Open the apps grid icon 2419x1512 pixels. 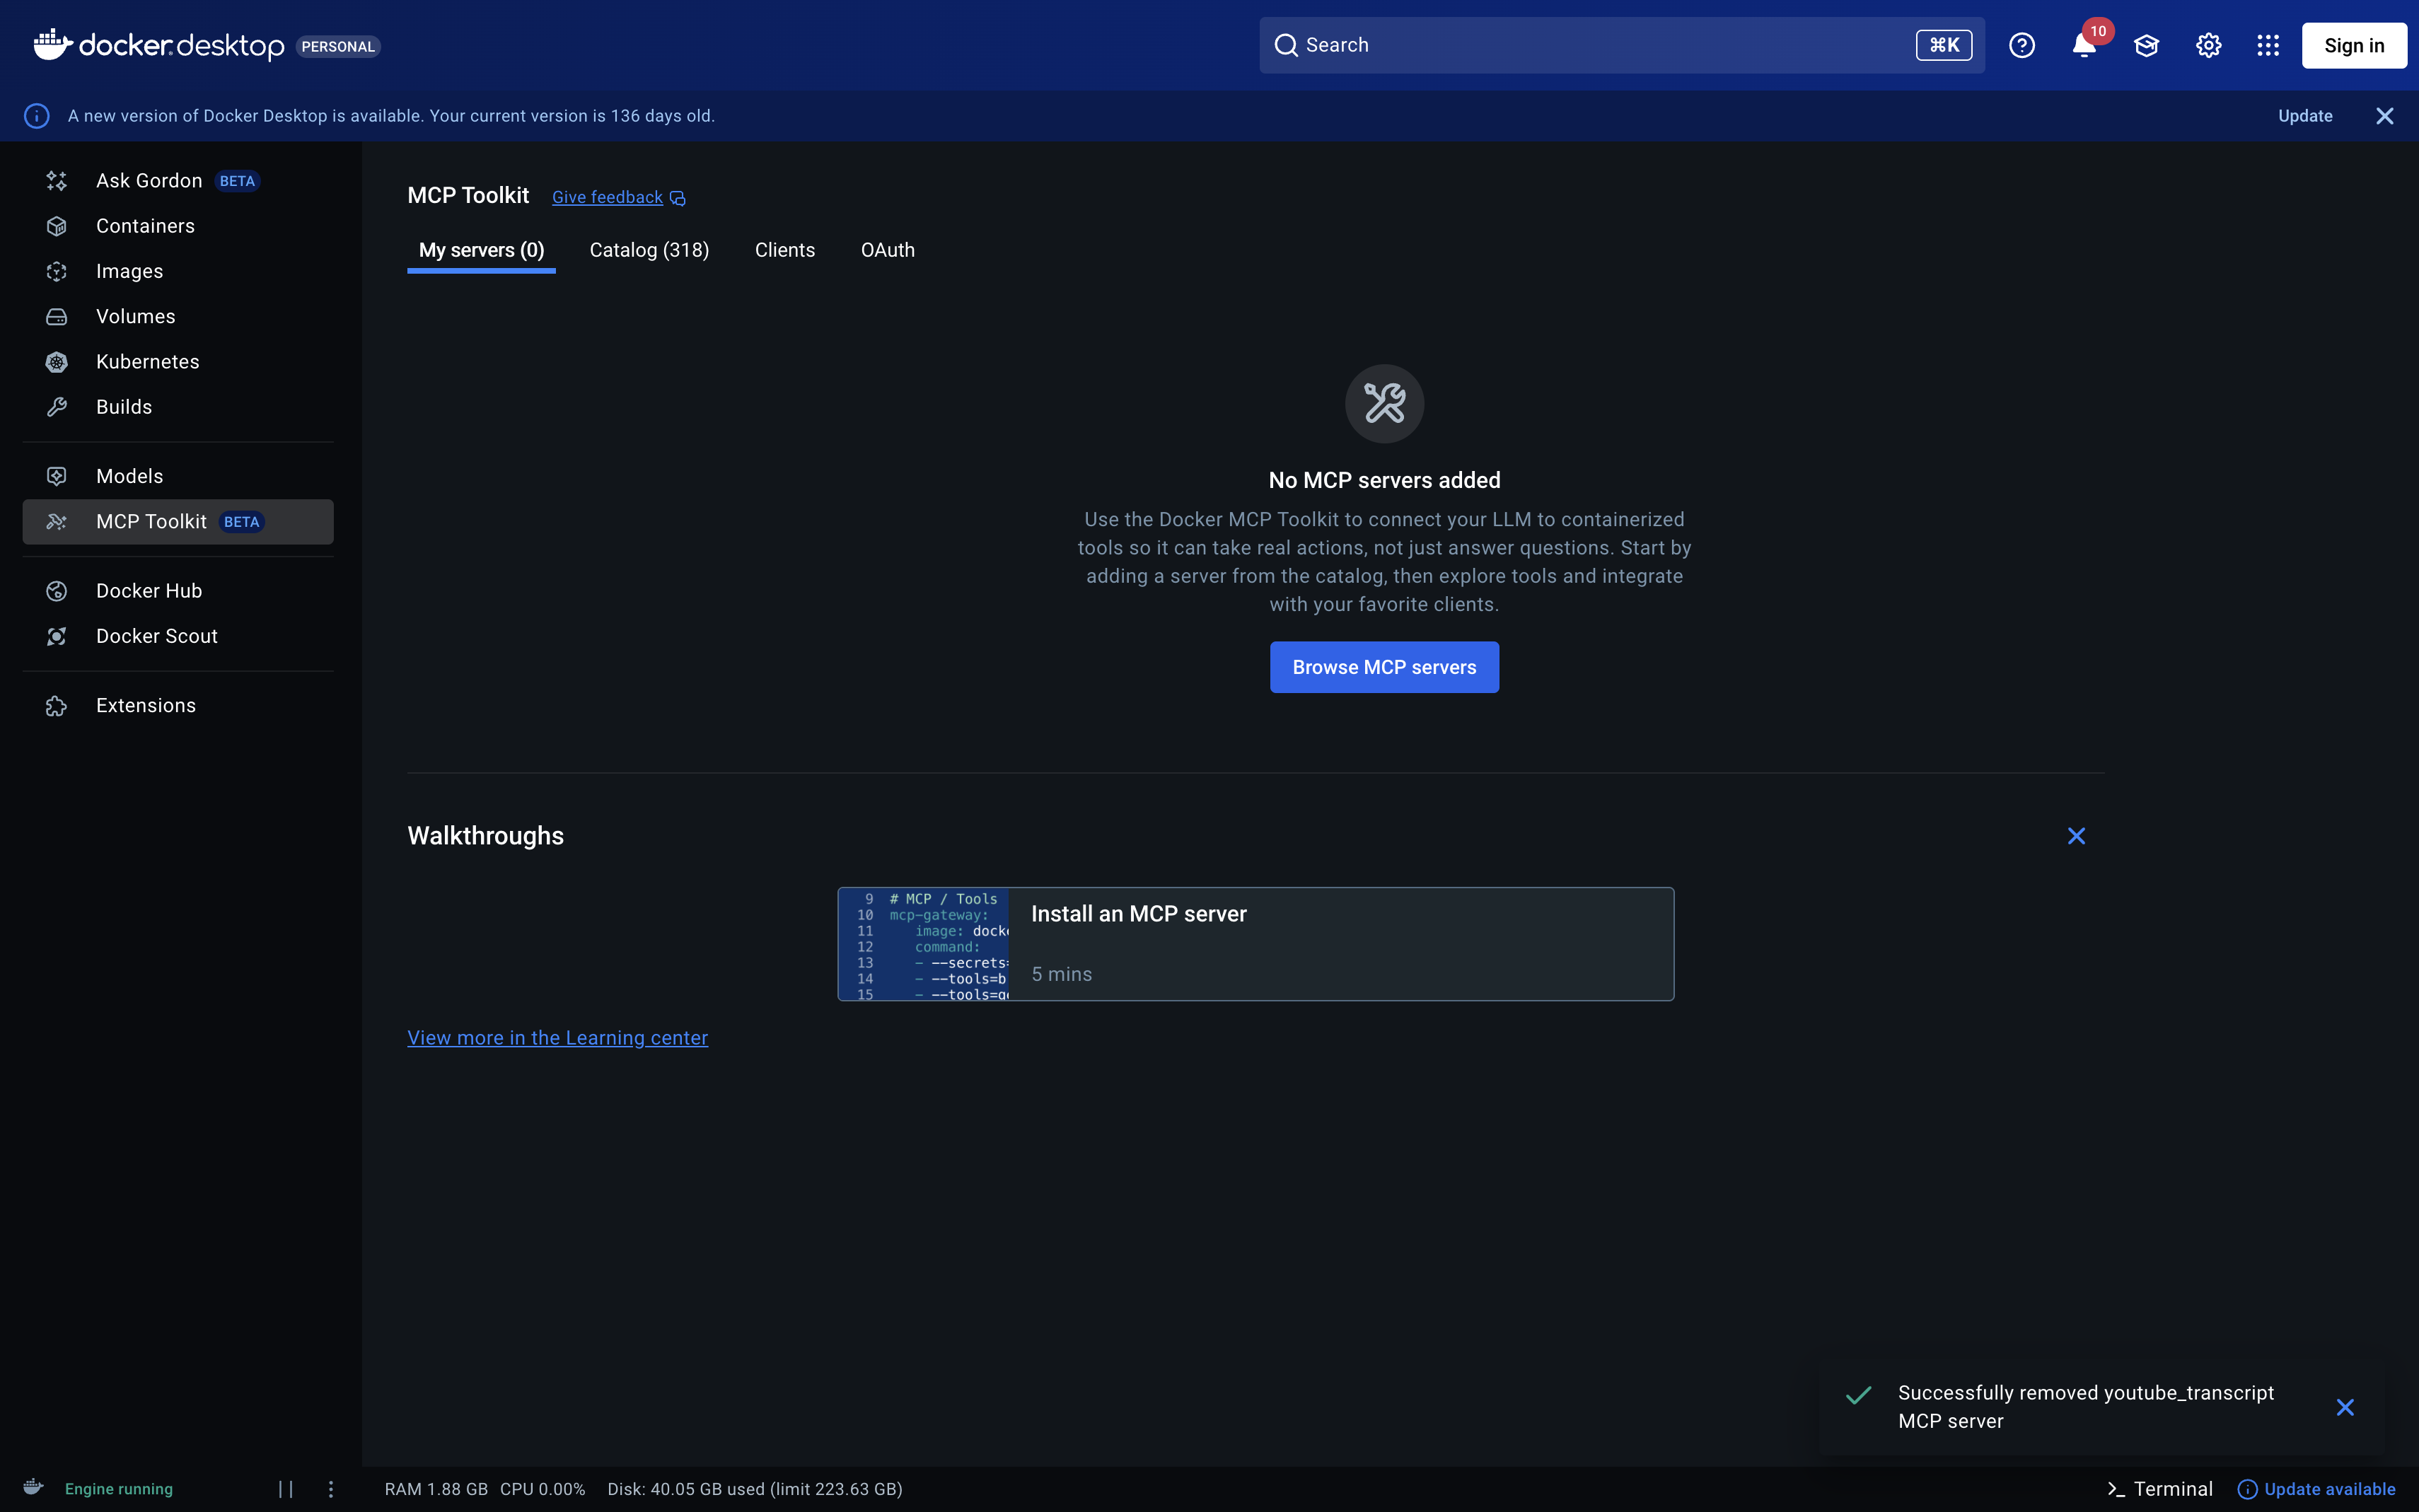pos(2268,45)
